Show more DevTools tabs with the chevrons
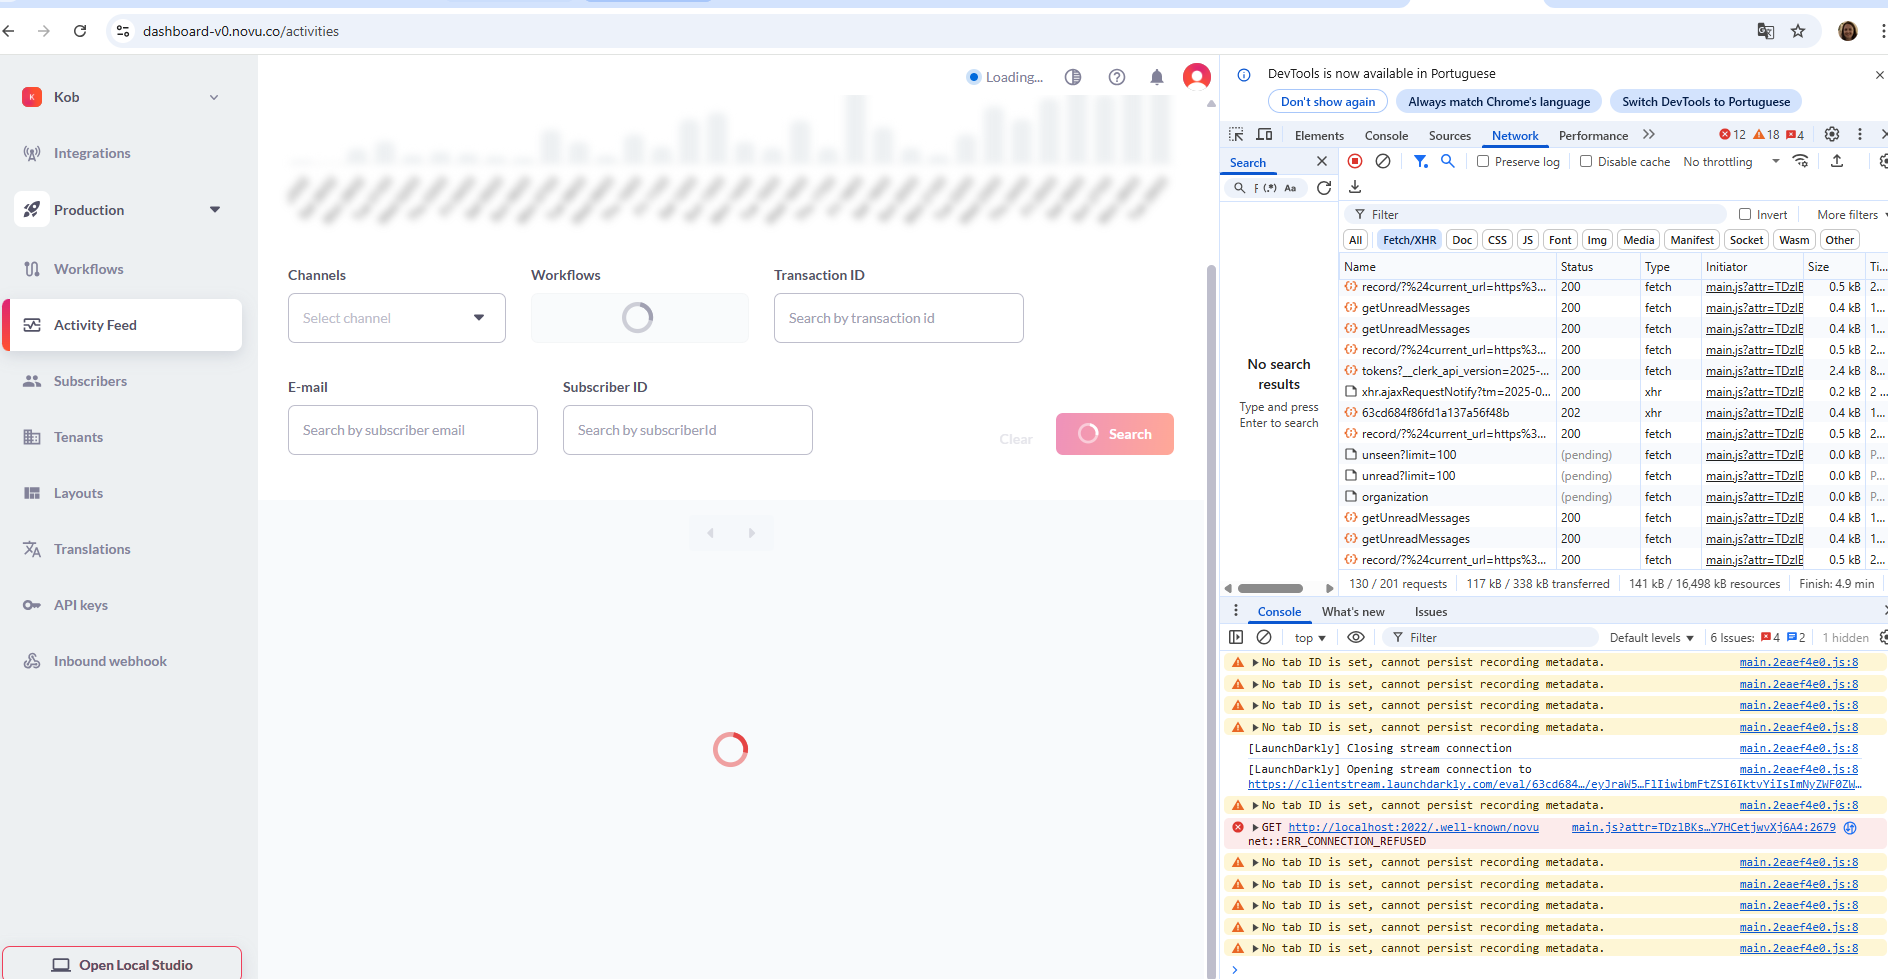This screenshot has height=979, width=1888. [1648, 135]
